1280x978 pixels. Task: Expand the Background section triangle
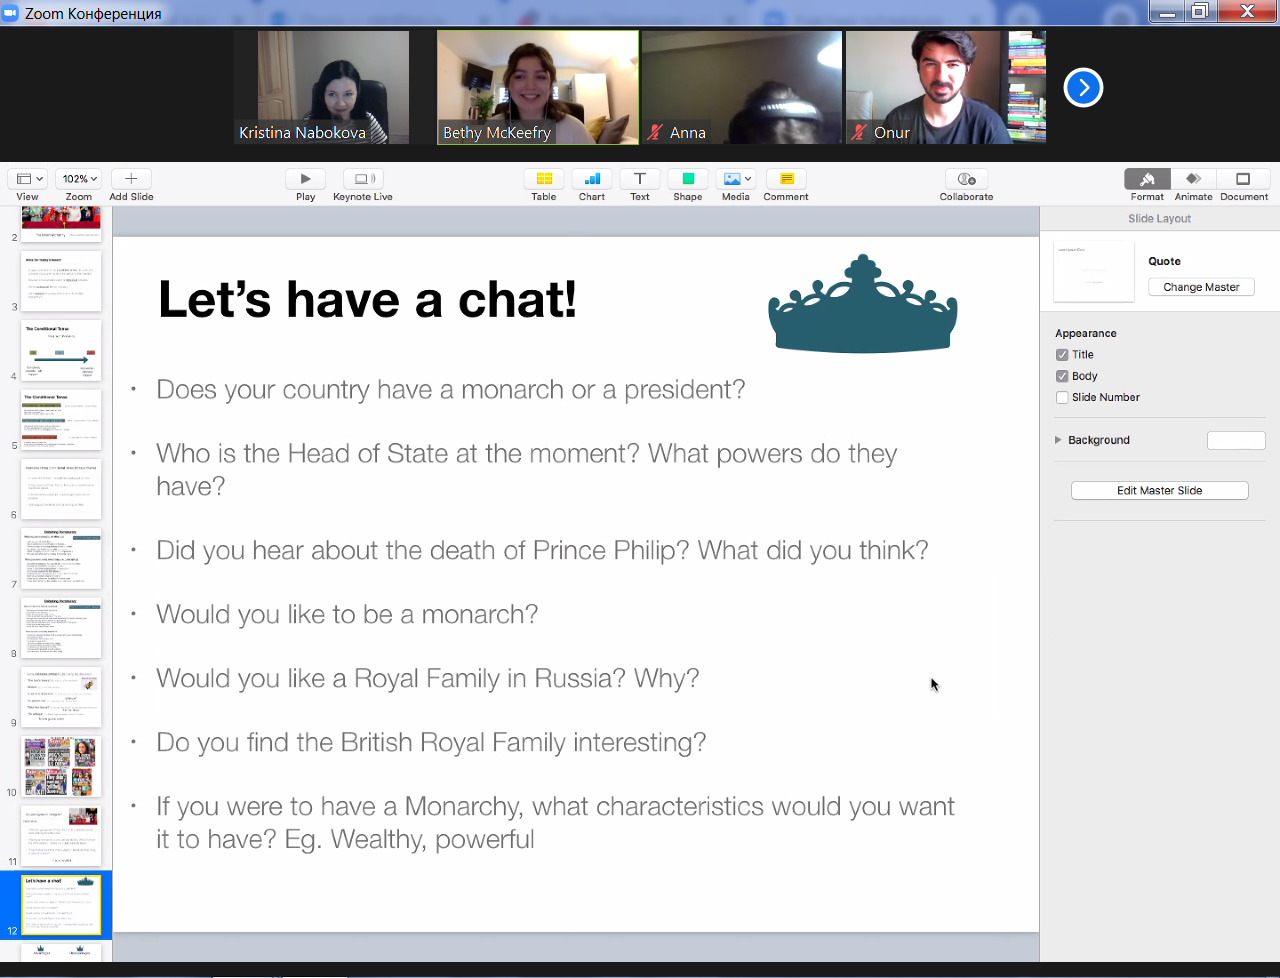tap(1058, 440)
